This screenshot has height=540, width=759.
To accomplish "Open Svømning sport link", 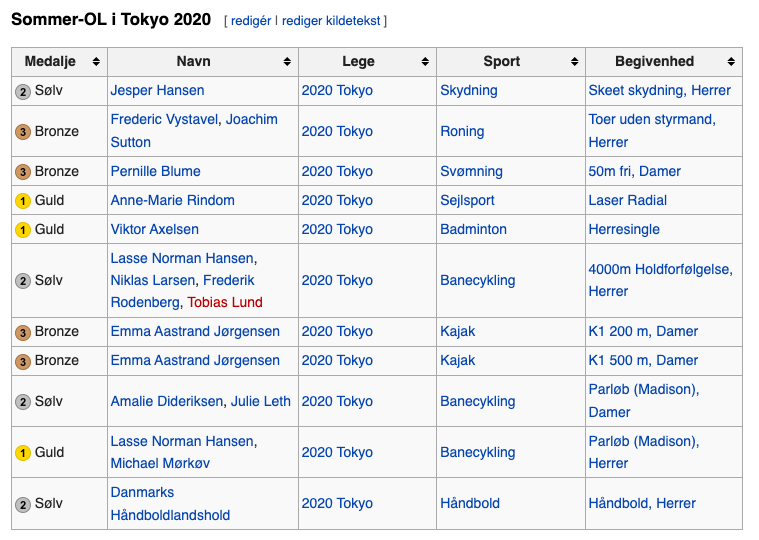I will (x=471, y=171).
